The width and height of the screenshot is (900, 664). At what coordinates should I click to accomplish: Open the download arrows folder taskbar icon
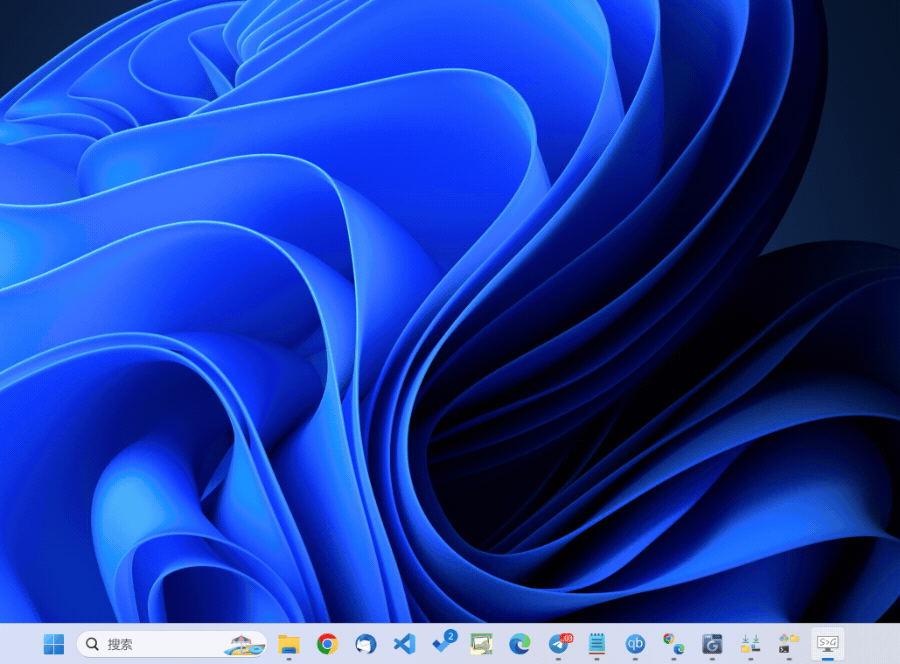pyautogui.click(x=750, y=644)
